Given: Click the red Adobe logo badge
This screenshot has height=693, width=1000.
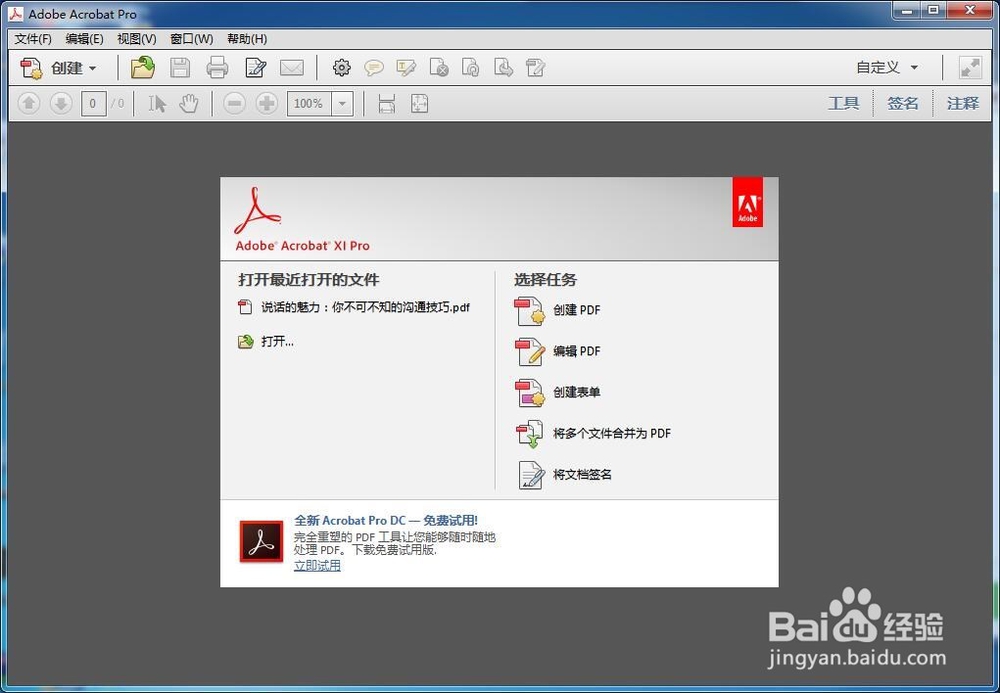Looking at the screenshot, I should click(747, 202).
